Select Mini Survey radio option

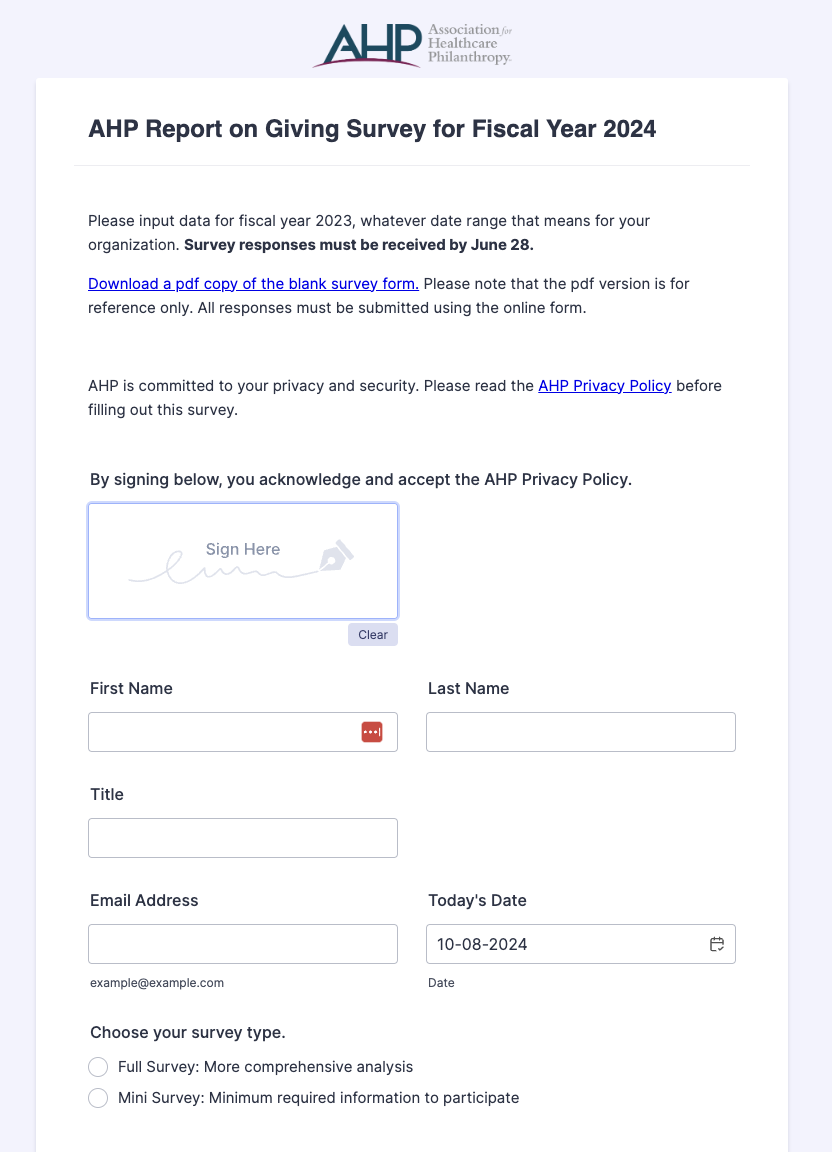point(98,1098)
